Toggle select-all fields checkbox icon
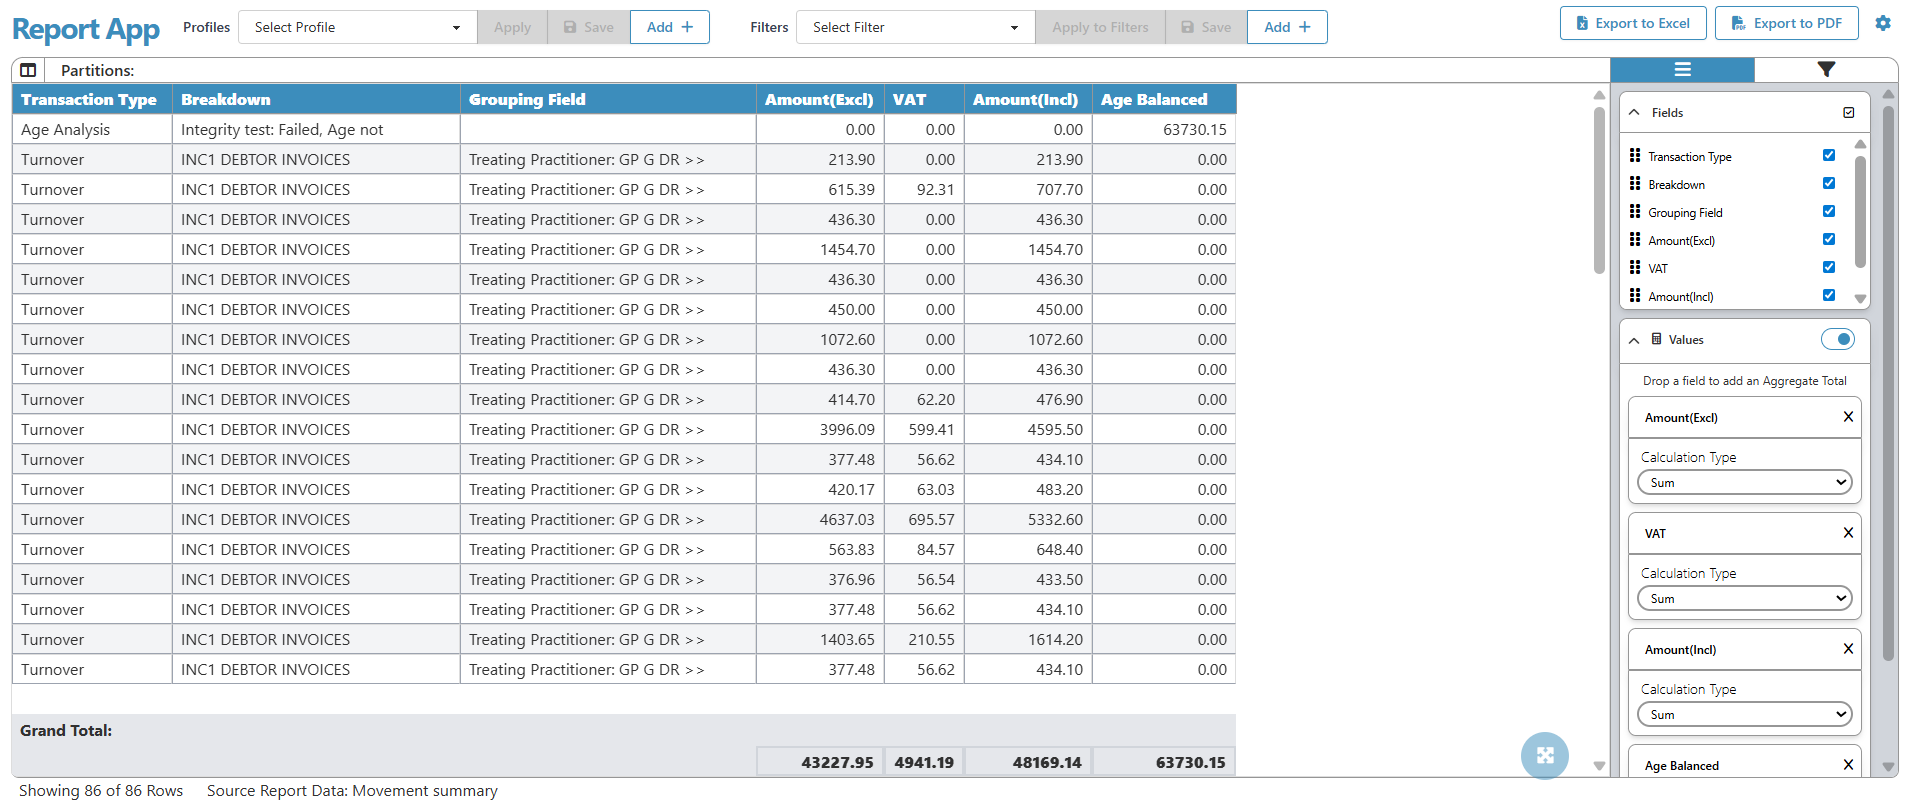The height and width of the screenshot is (810, 1915). (x=1849, y=112)
